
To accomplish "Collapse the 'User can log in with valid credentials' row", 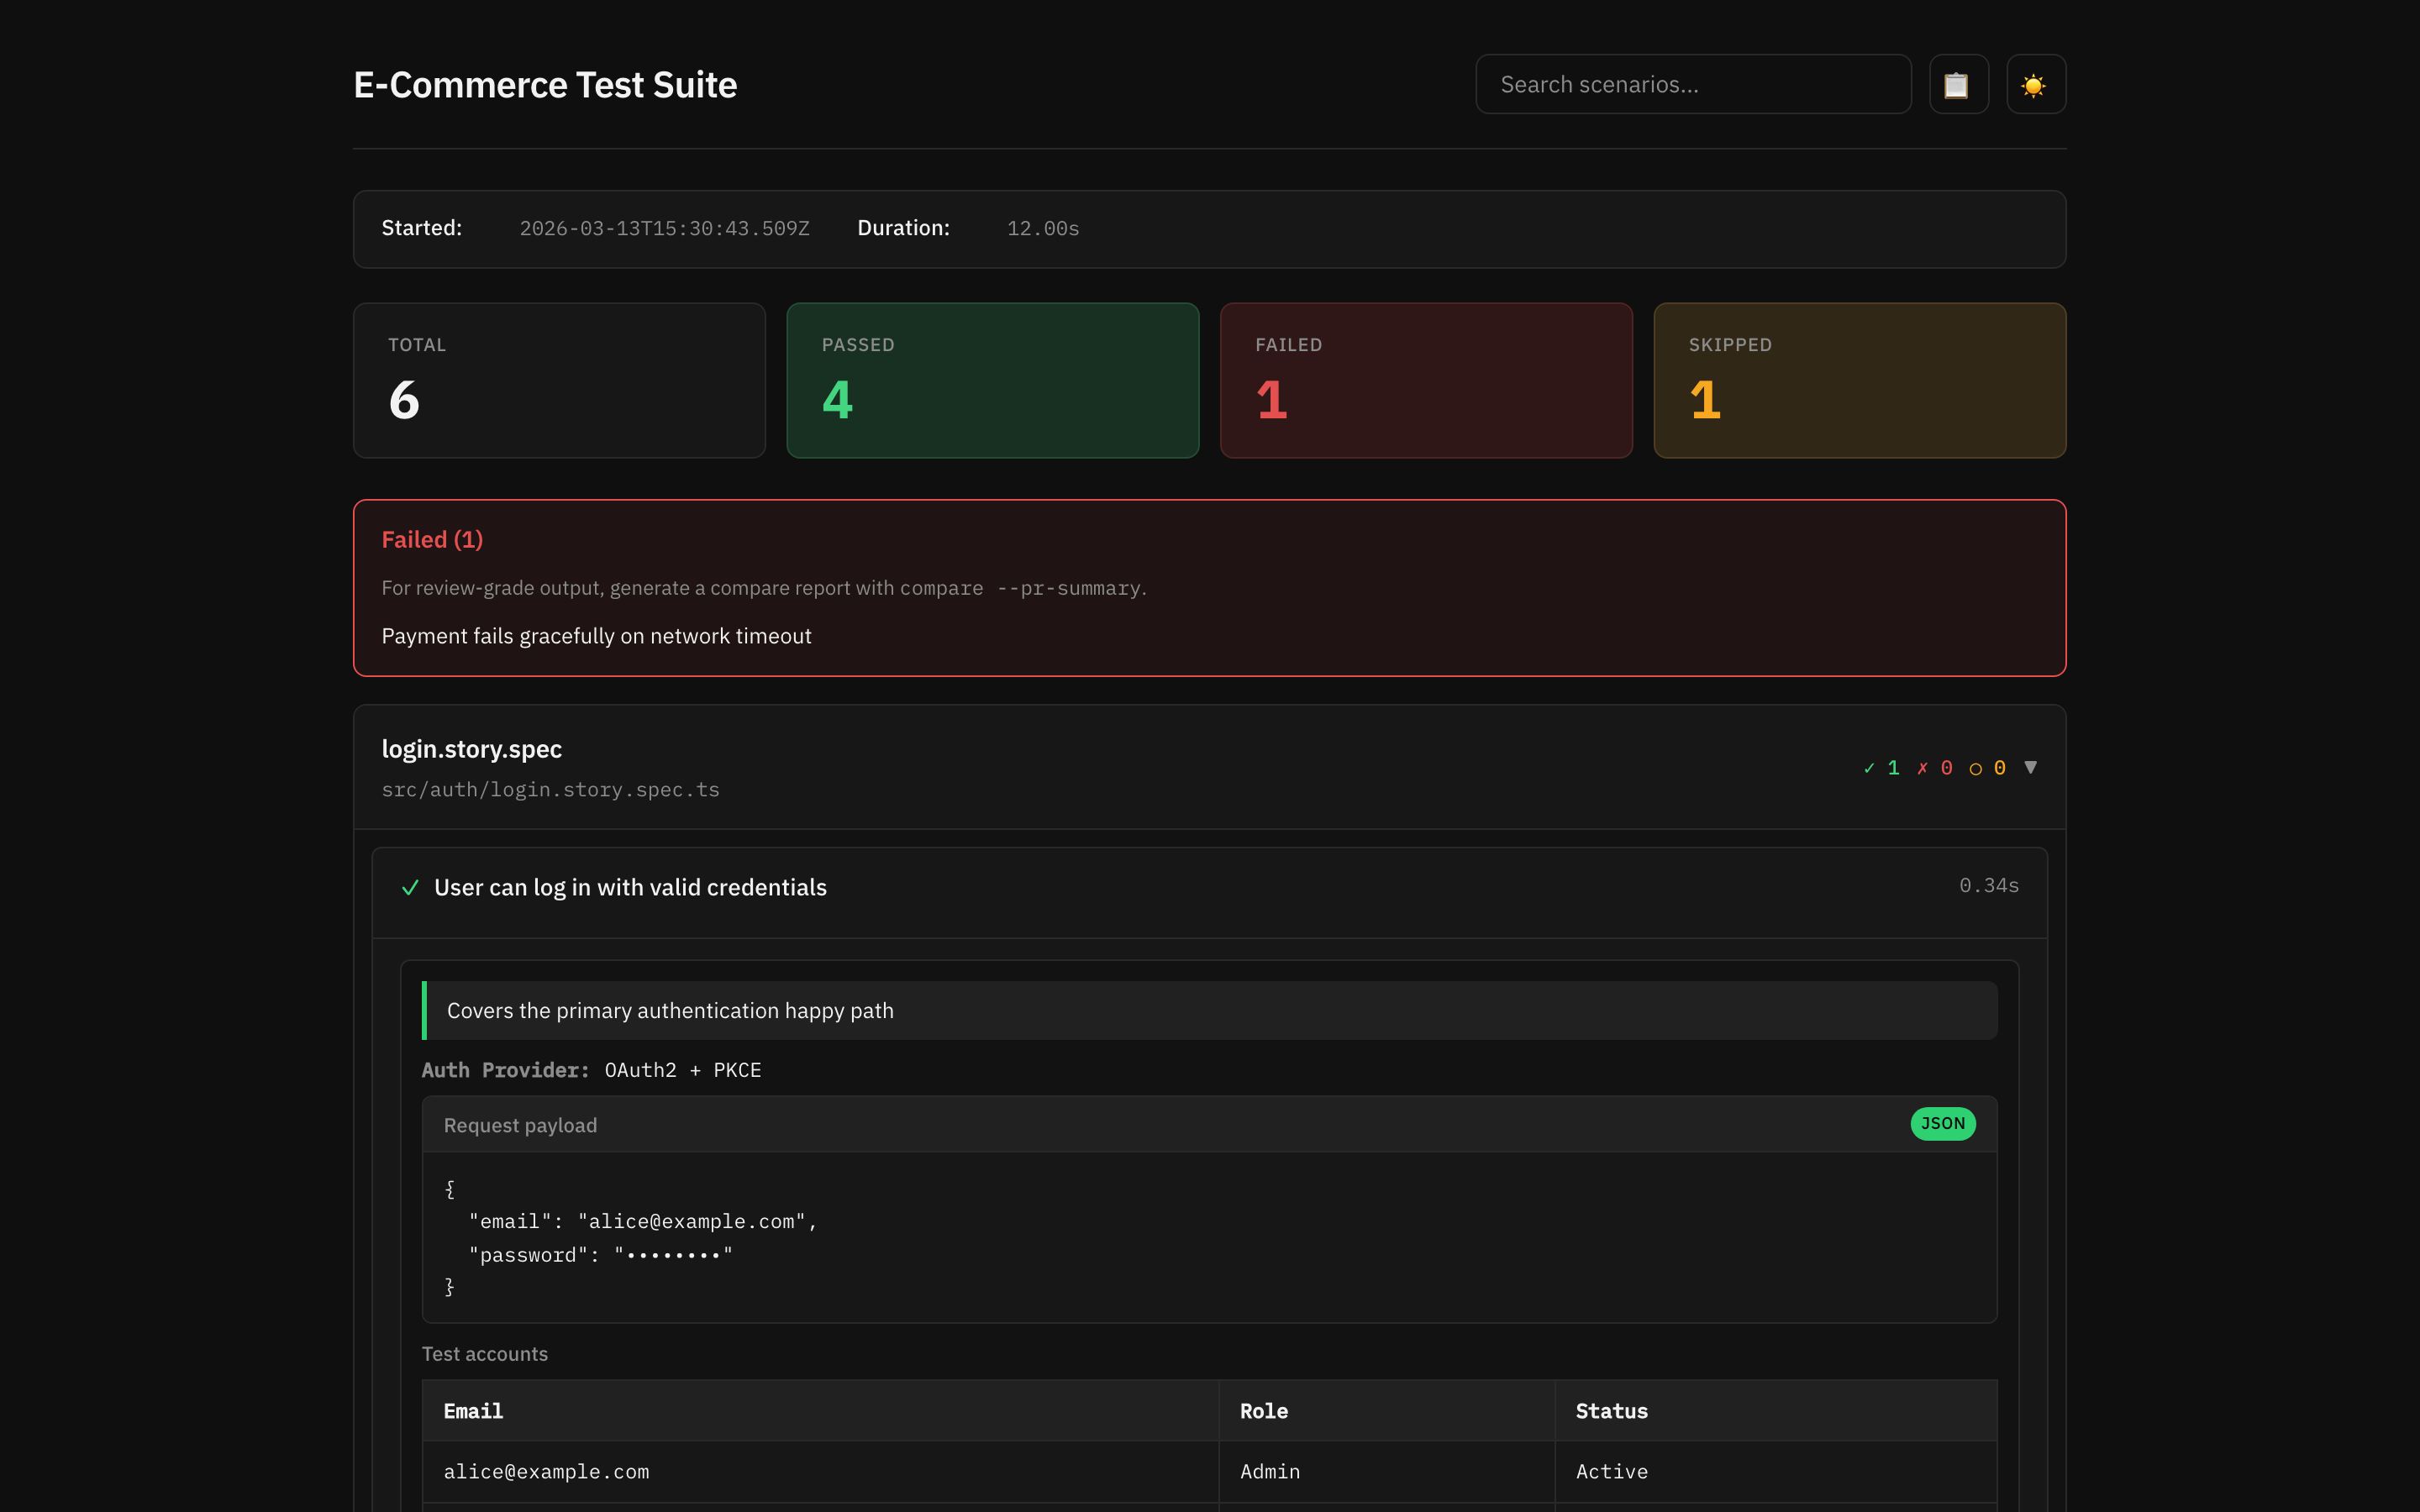I will pos(629,887).
